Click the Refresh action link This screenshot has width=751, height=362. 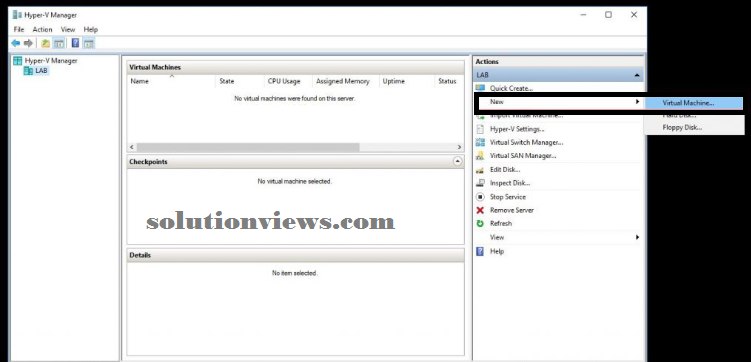(x=501, y=224)
